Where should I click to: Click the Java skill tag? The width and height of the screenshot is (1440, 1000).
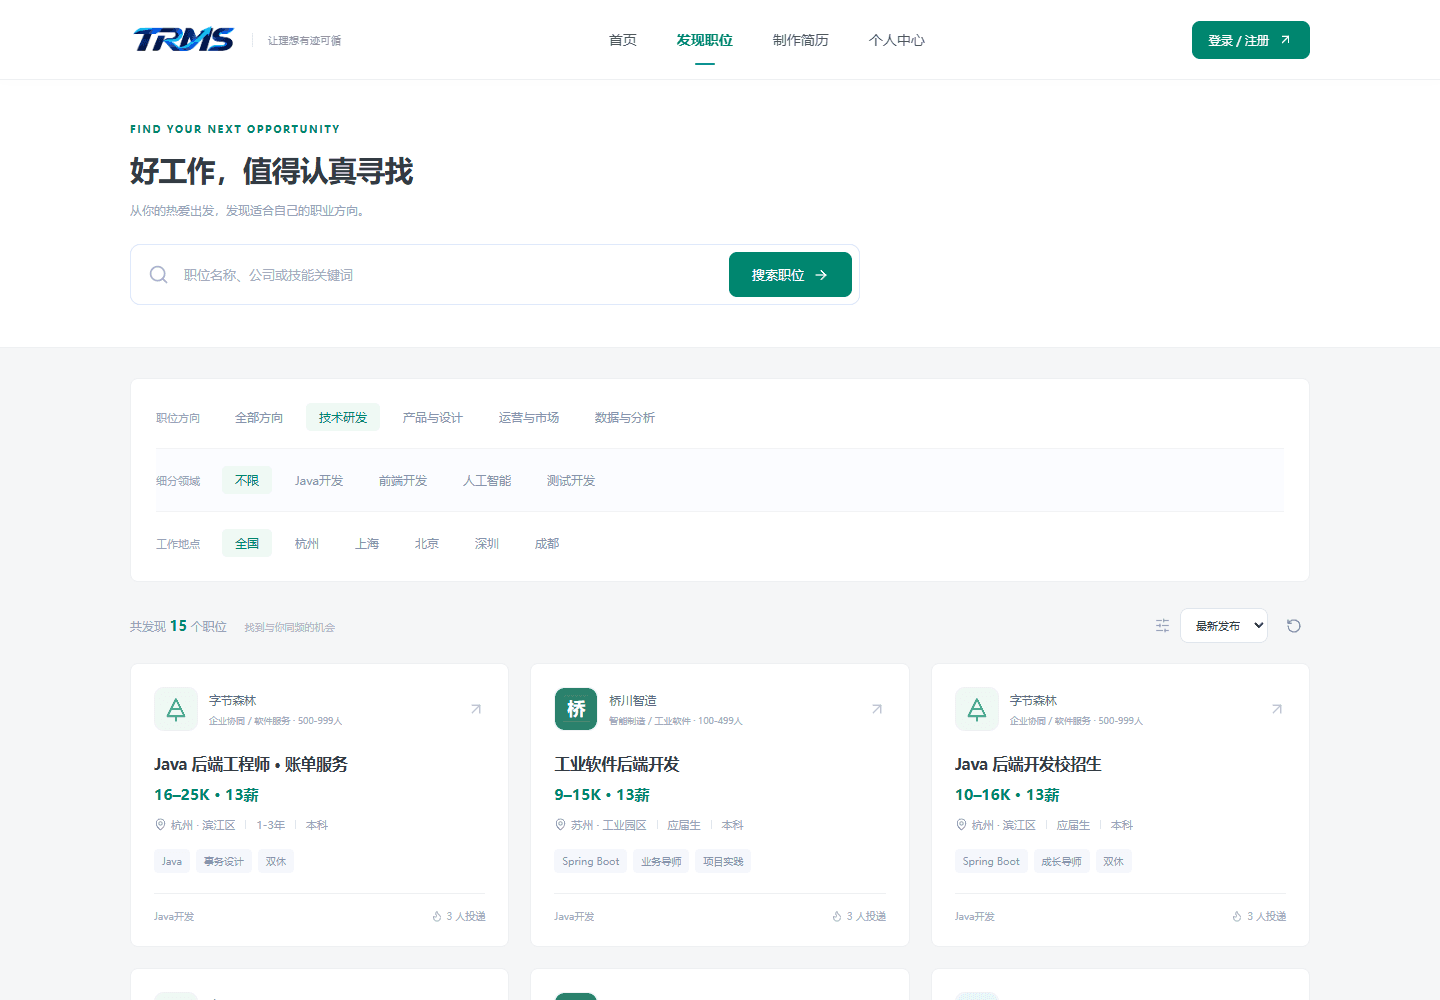point(172,861)
